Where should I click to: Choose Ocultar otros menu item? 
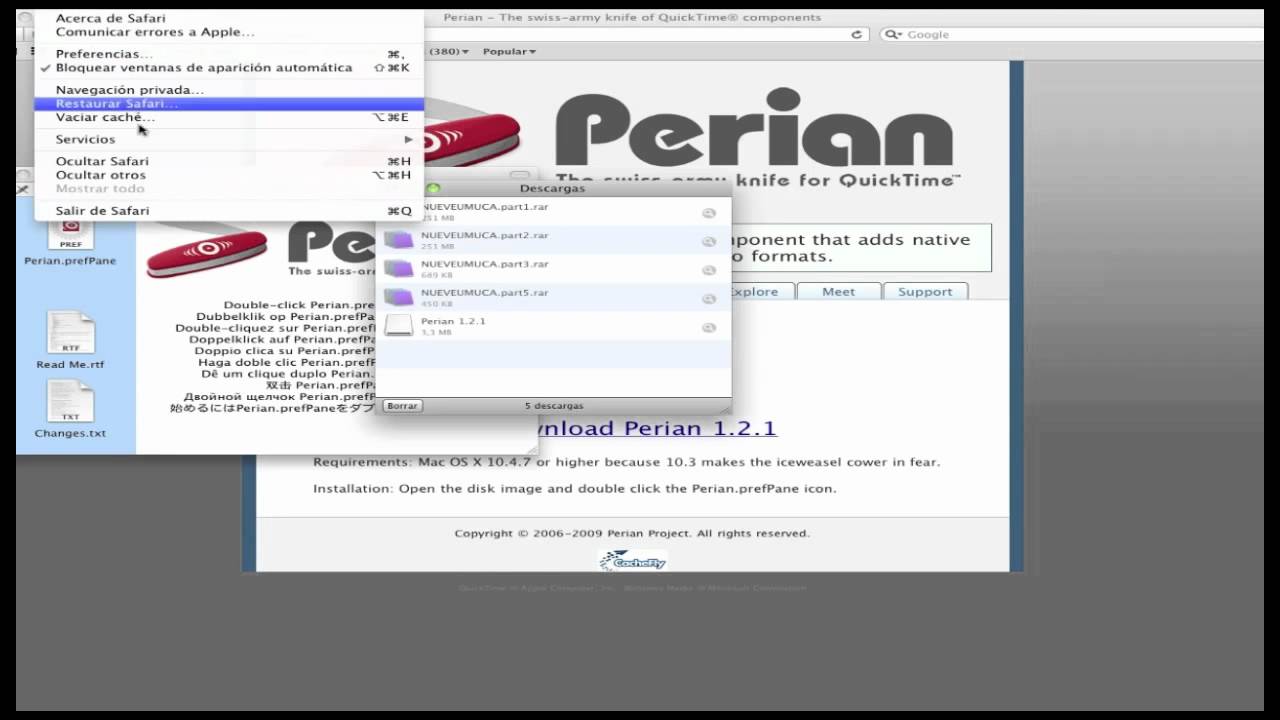tap(229, 175)
